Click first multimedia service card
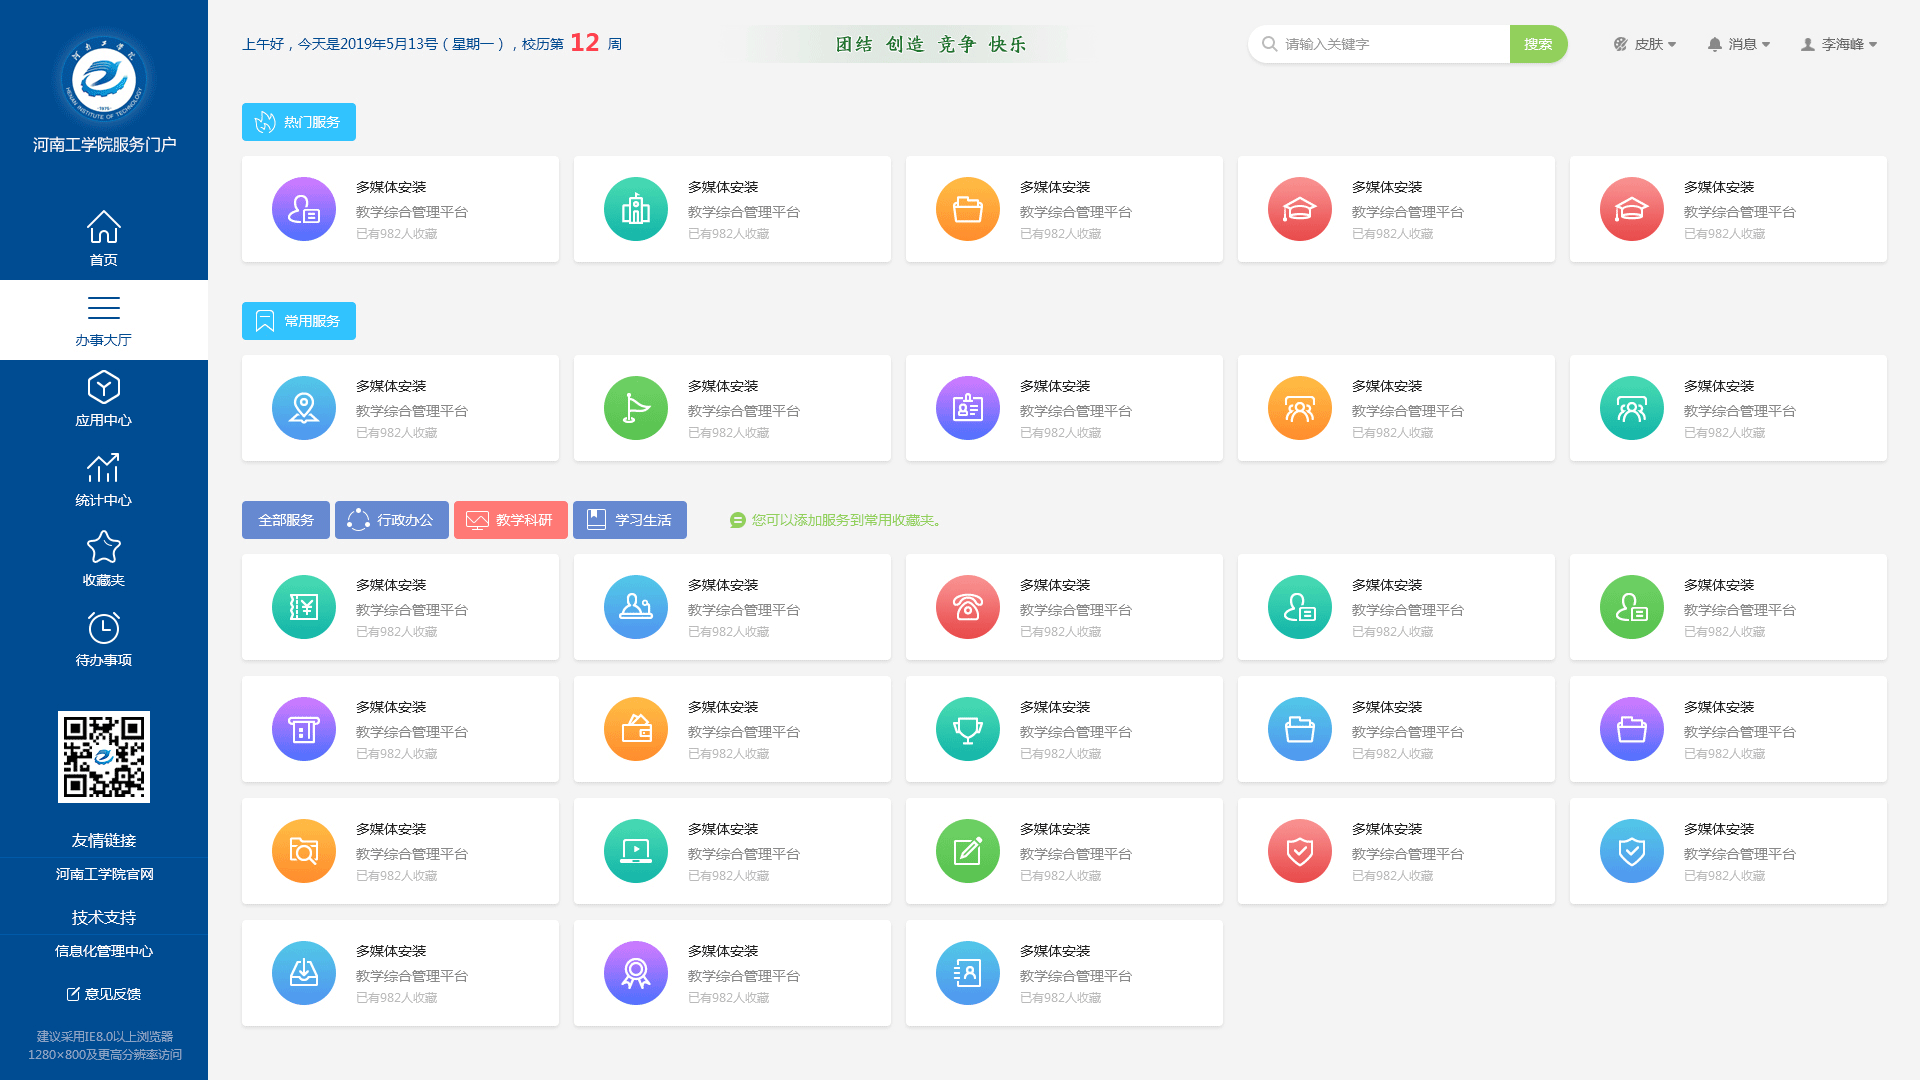Viewport: 1920px width, 1080px height. coord(398,208)
